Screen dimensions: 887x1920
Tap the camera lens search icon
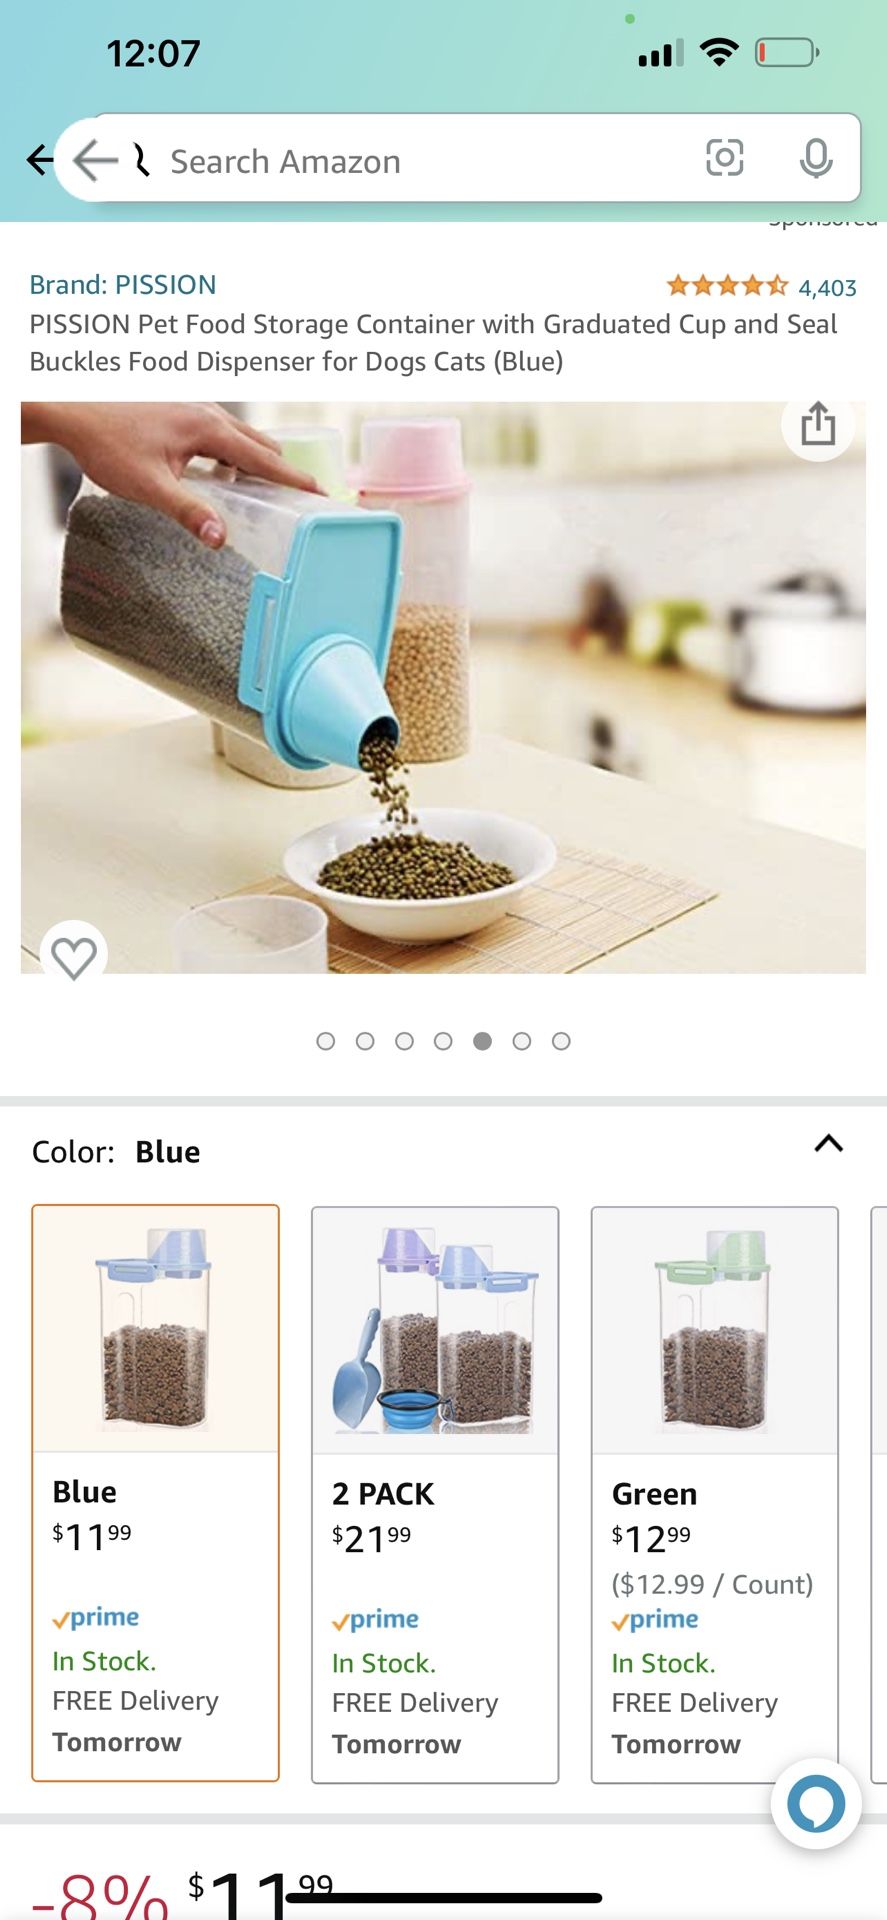point(724,158)
